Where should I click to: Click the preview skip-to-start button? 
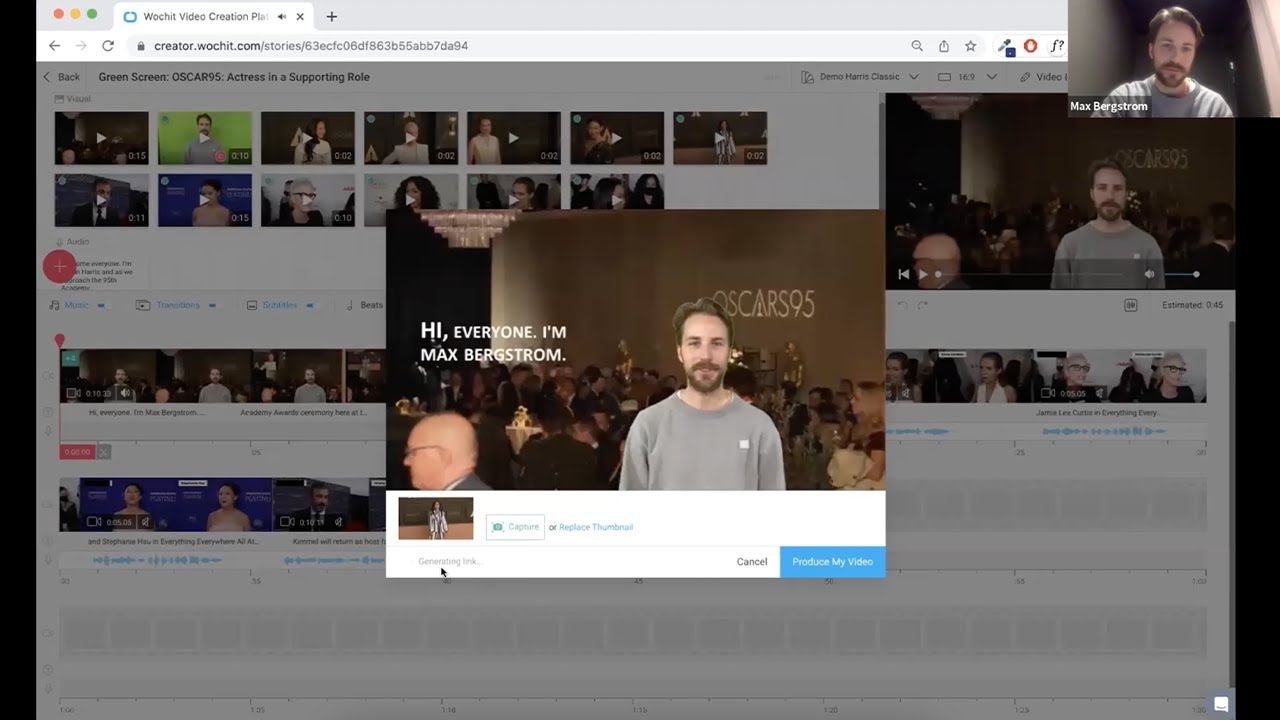pyautogui.click(x=904, y=274)
